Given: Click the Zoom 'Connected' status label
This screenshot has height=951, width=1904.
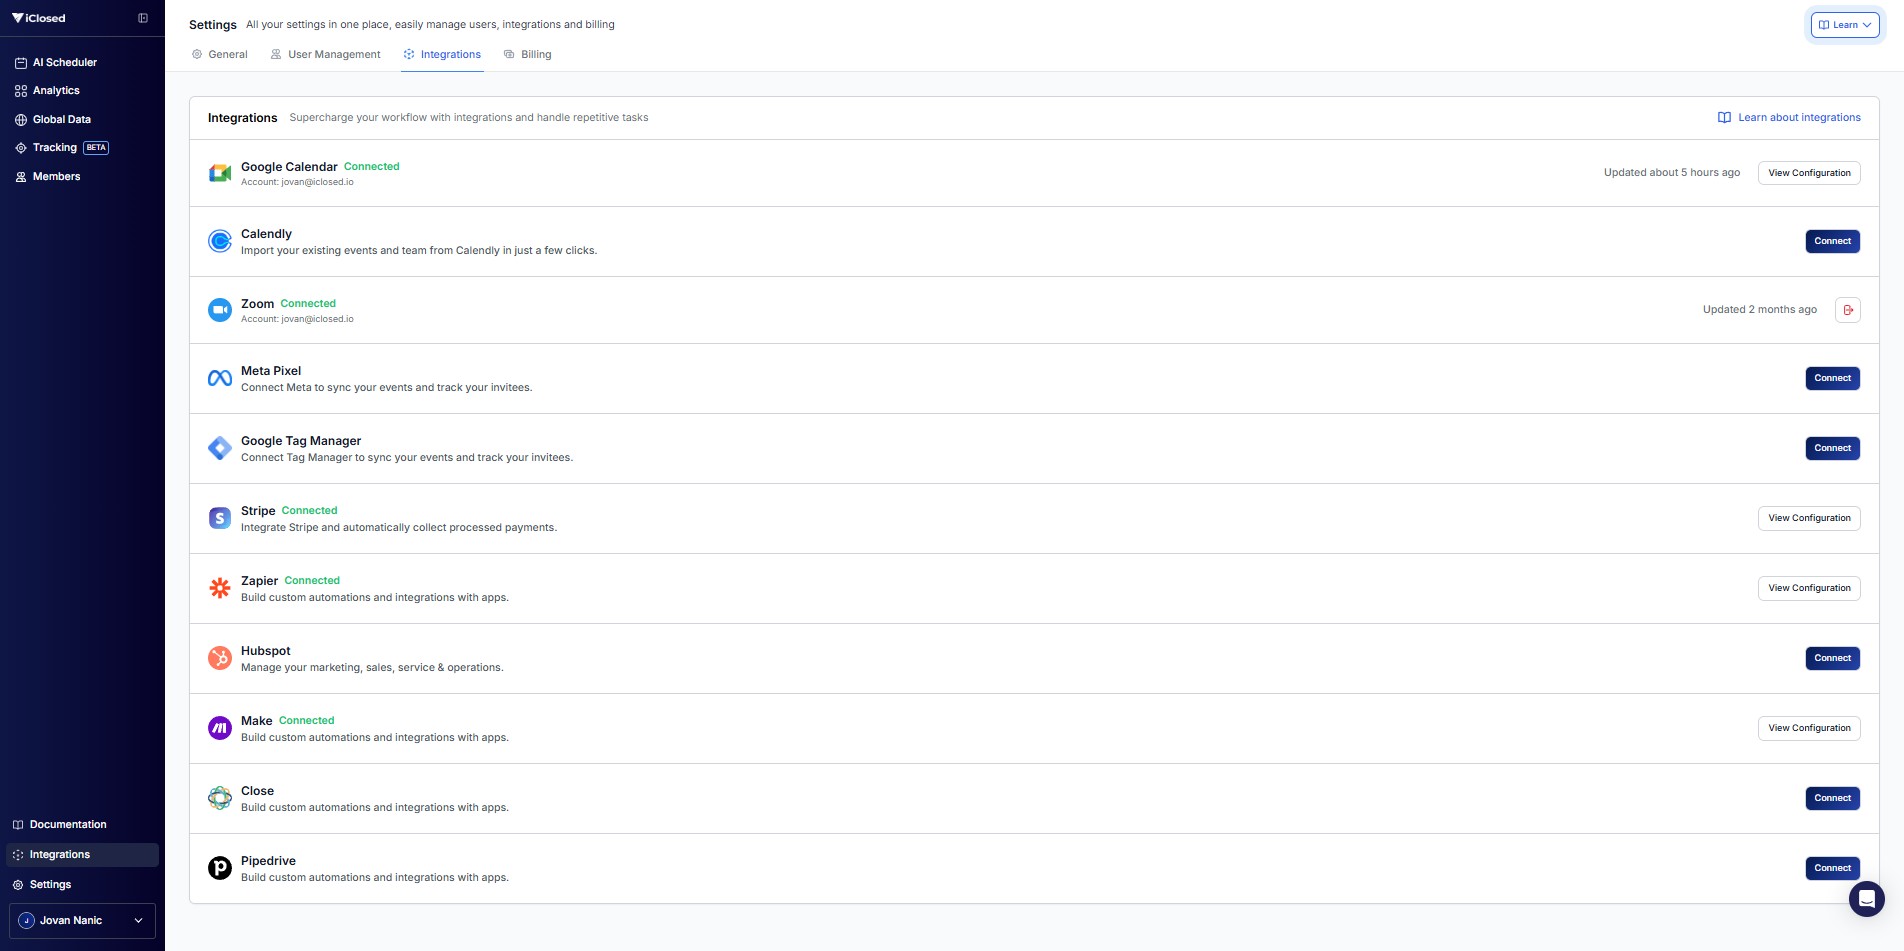Looking at the screenshot, I should pos(308,304).
